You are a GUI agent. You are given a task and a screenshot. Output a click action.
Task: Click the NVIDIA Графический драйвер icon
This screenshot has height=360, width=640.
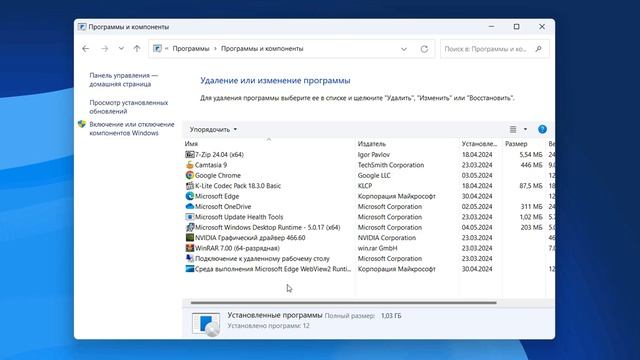(189, 238)
